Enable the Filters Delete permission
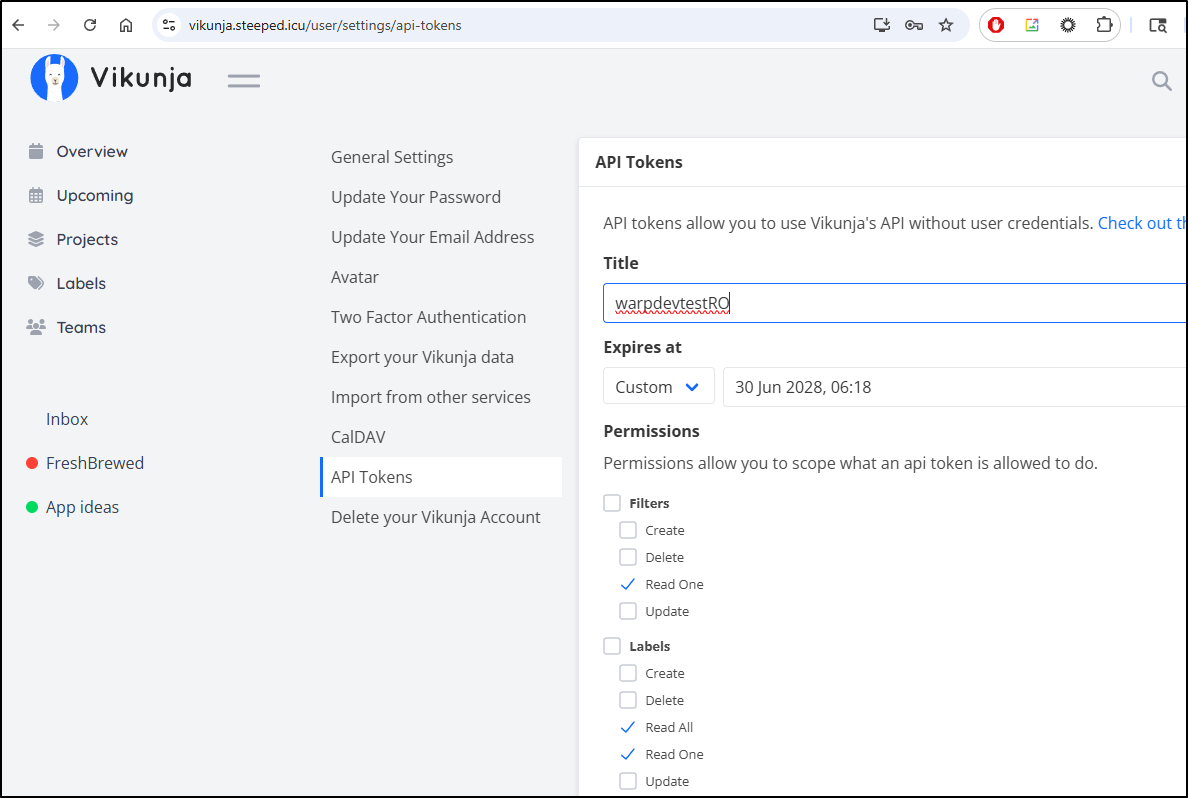The height and width of the screenshot is (798, 1188). click(628, 557)
